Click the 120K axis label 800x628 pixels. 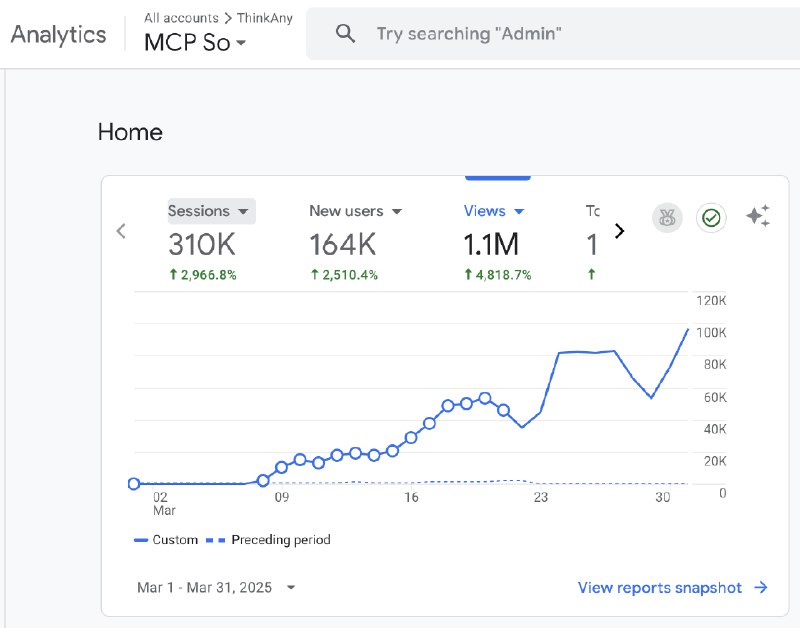click(711, 300)
